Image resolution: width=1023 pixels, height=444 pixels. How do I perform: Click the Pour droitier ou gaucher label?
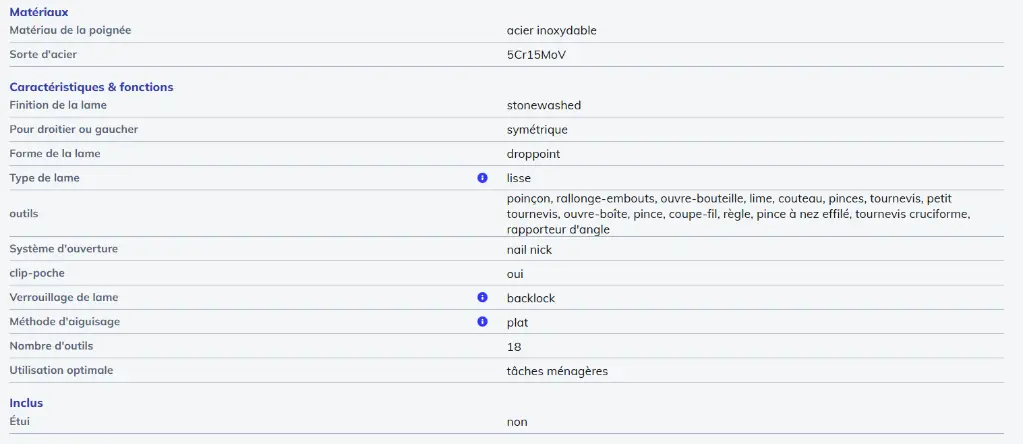73,129
